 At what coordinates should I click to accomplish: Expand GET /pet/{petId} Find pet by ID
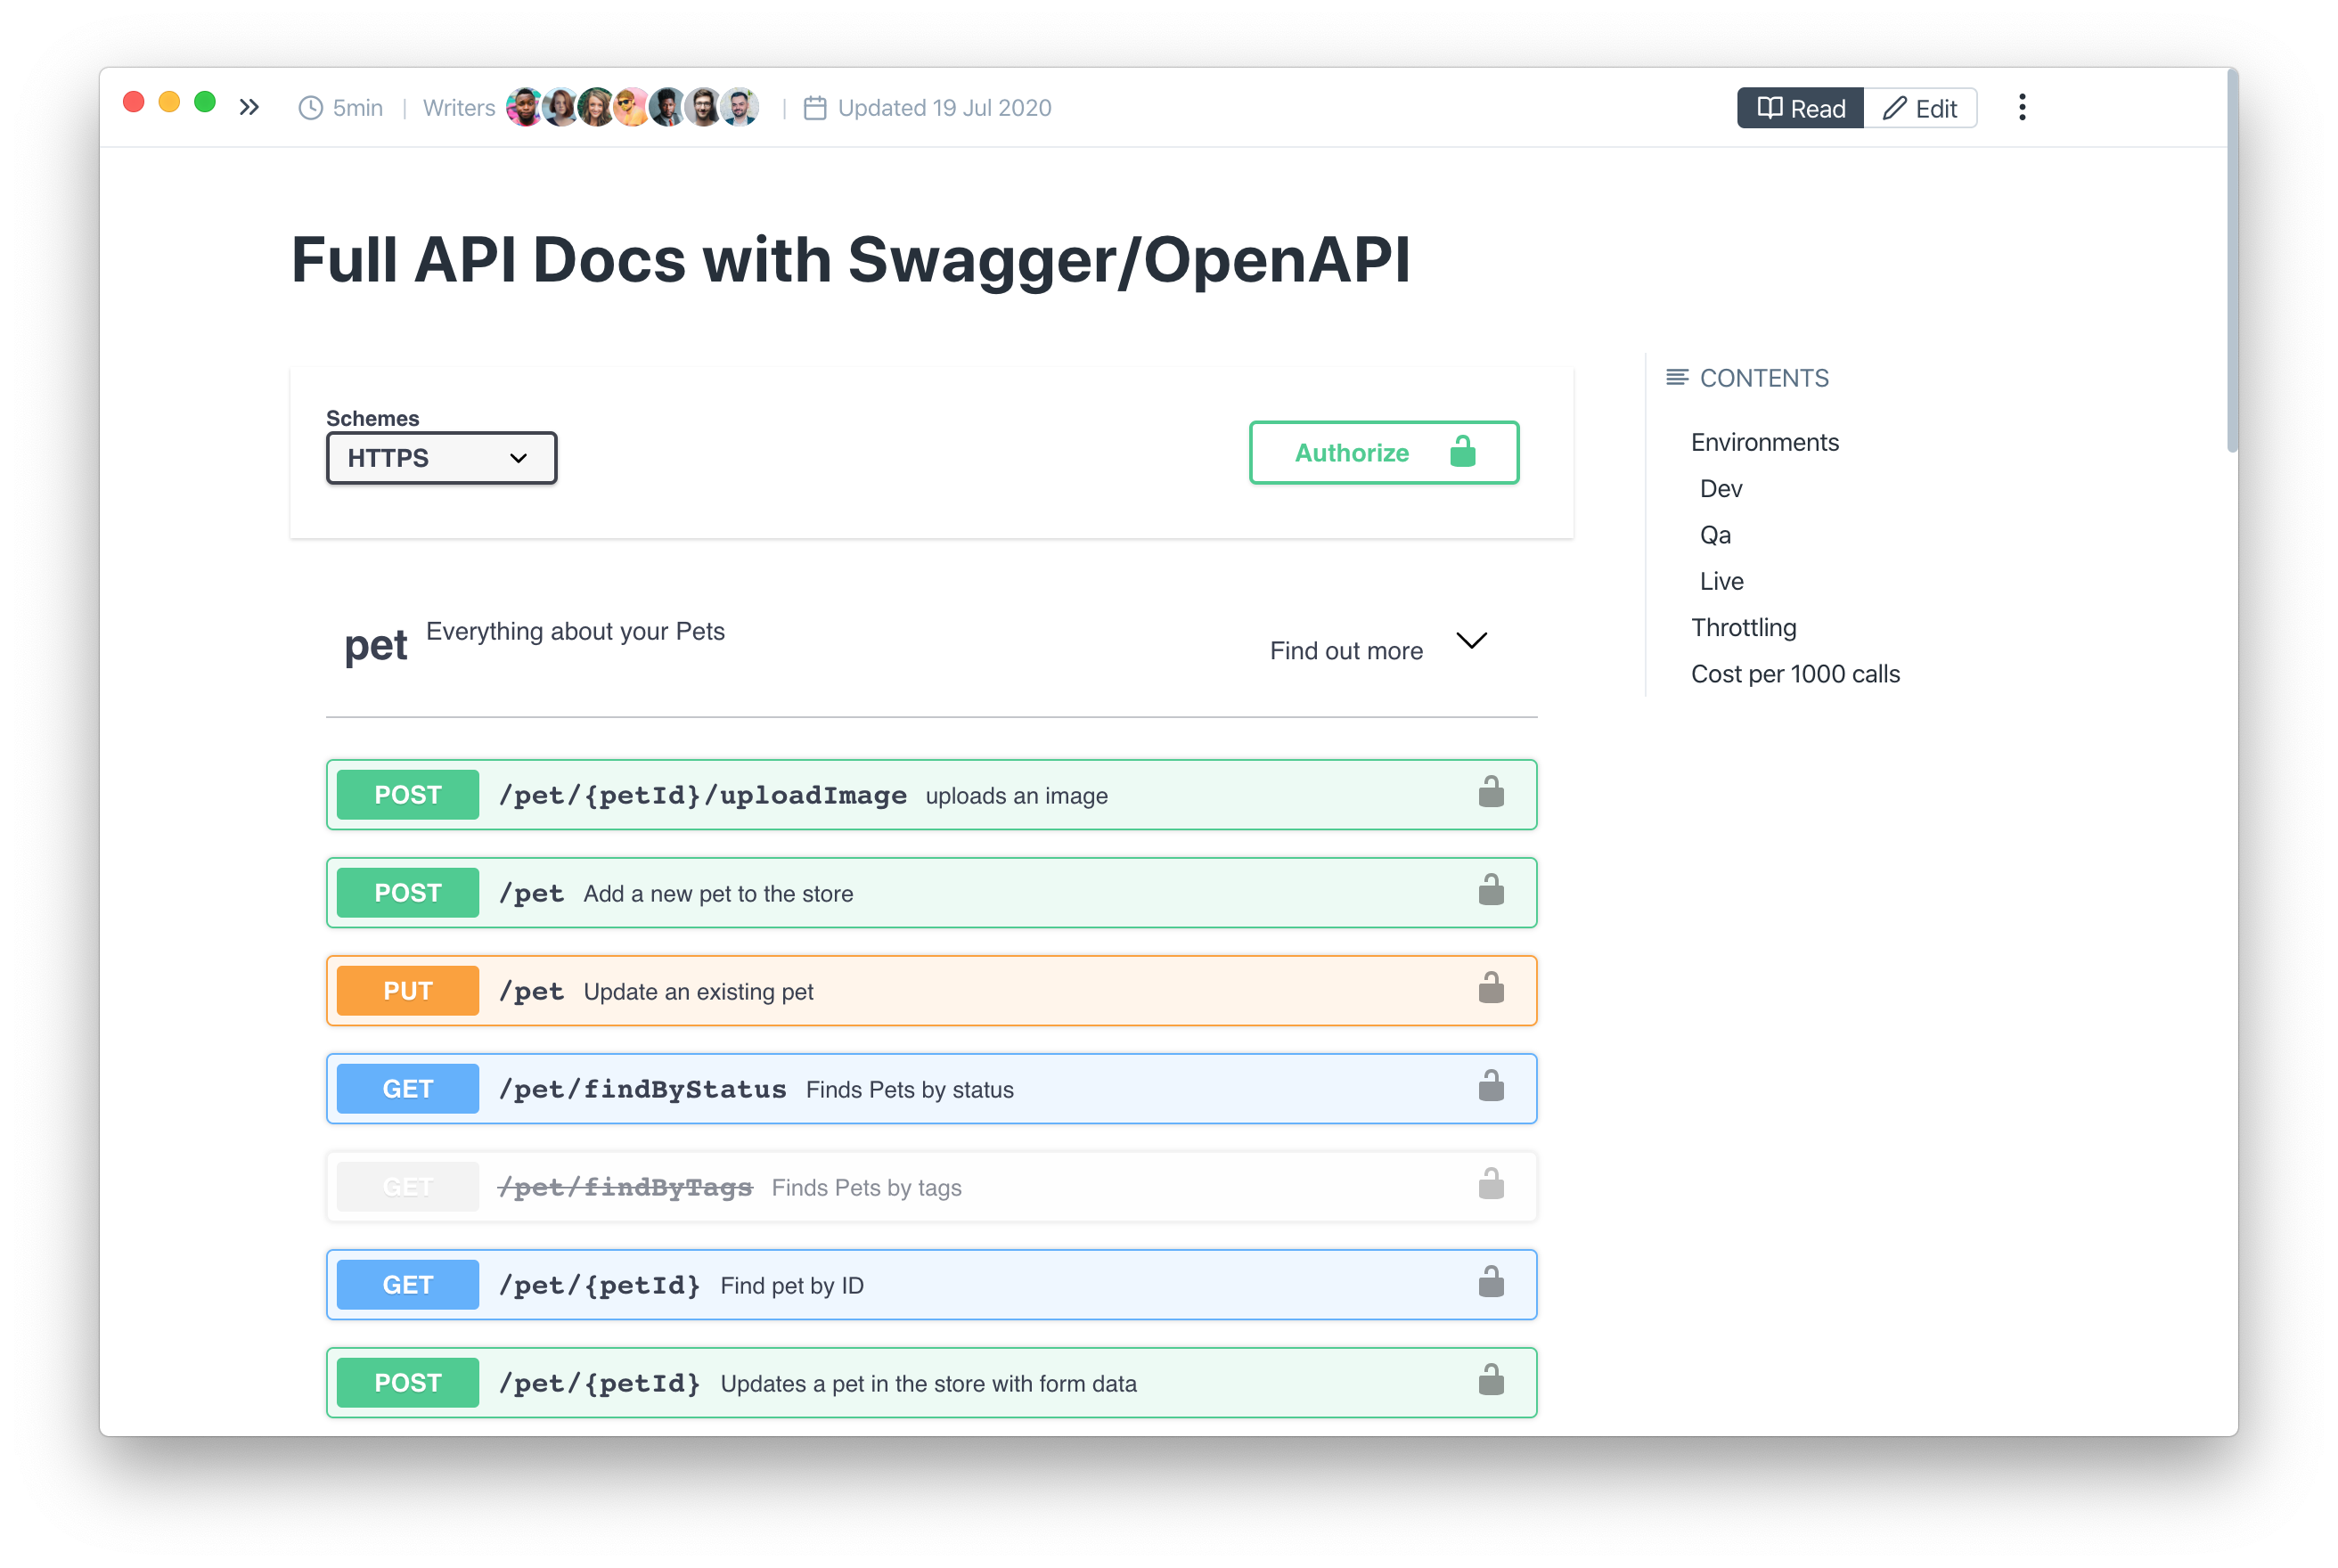pos(931,1285)
